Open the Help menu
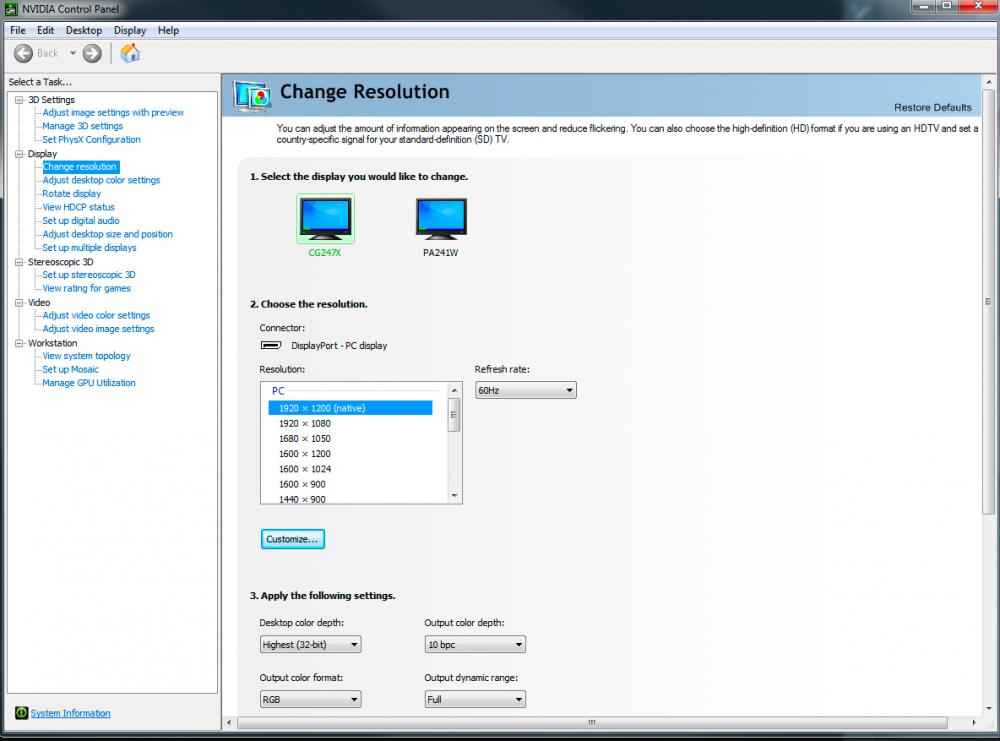Image resolution: width=1000 pixels, height=741 pixels. click(168, 31)
